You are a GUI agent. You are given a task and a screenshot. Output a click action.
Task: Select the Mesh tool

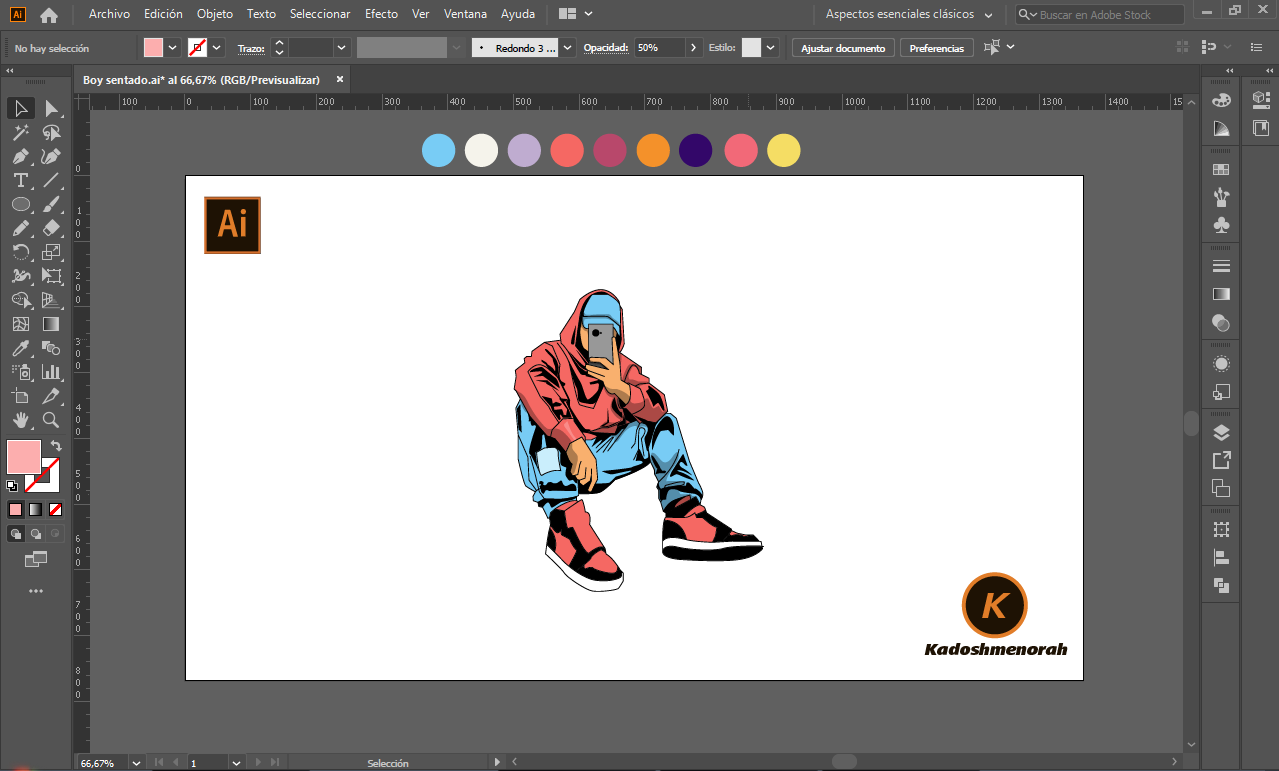[x=21, y=324]
